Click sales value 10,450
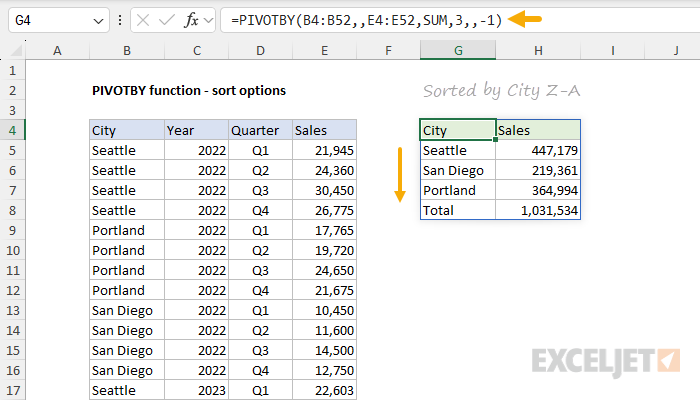 point(324,310)
